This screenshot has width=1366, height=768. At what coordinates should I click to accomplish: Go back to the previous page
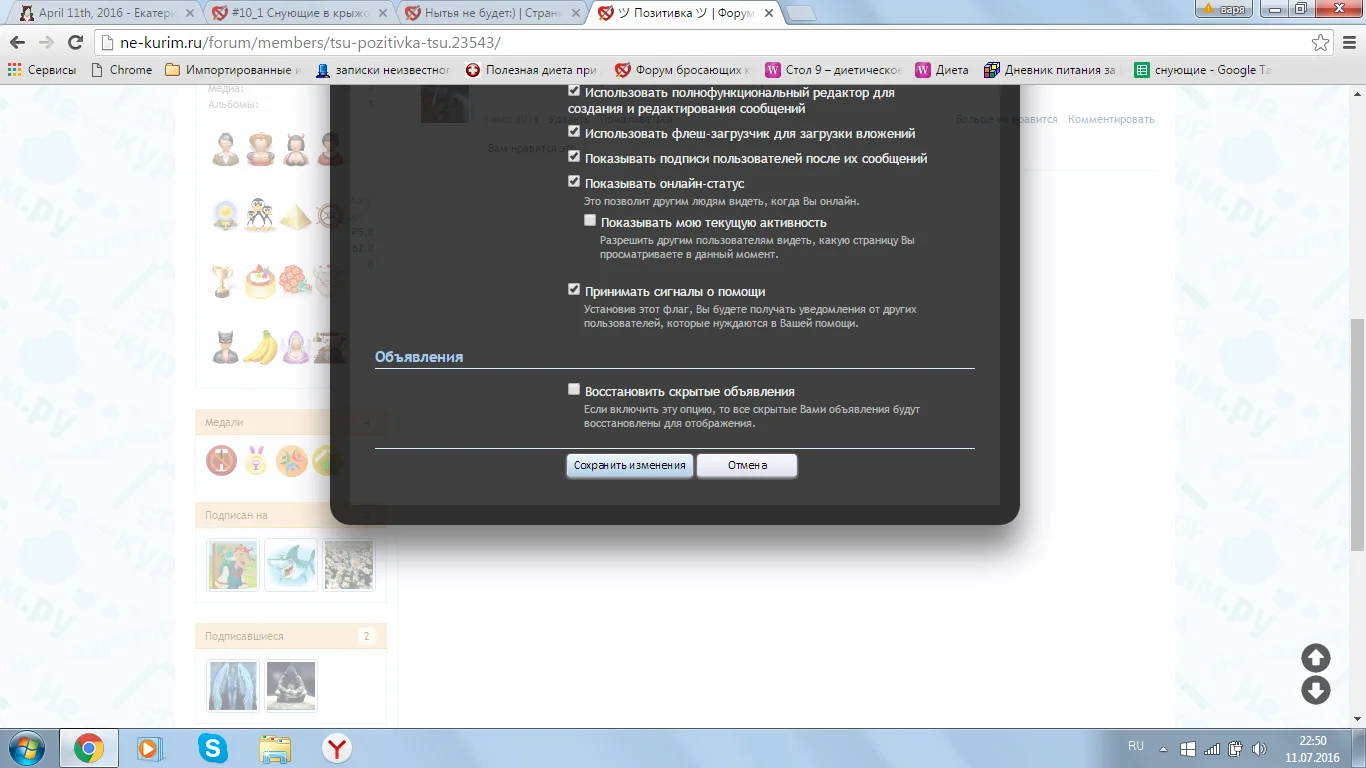(x=18, y=43)
